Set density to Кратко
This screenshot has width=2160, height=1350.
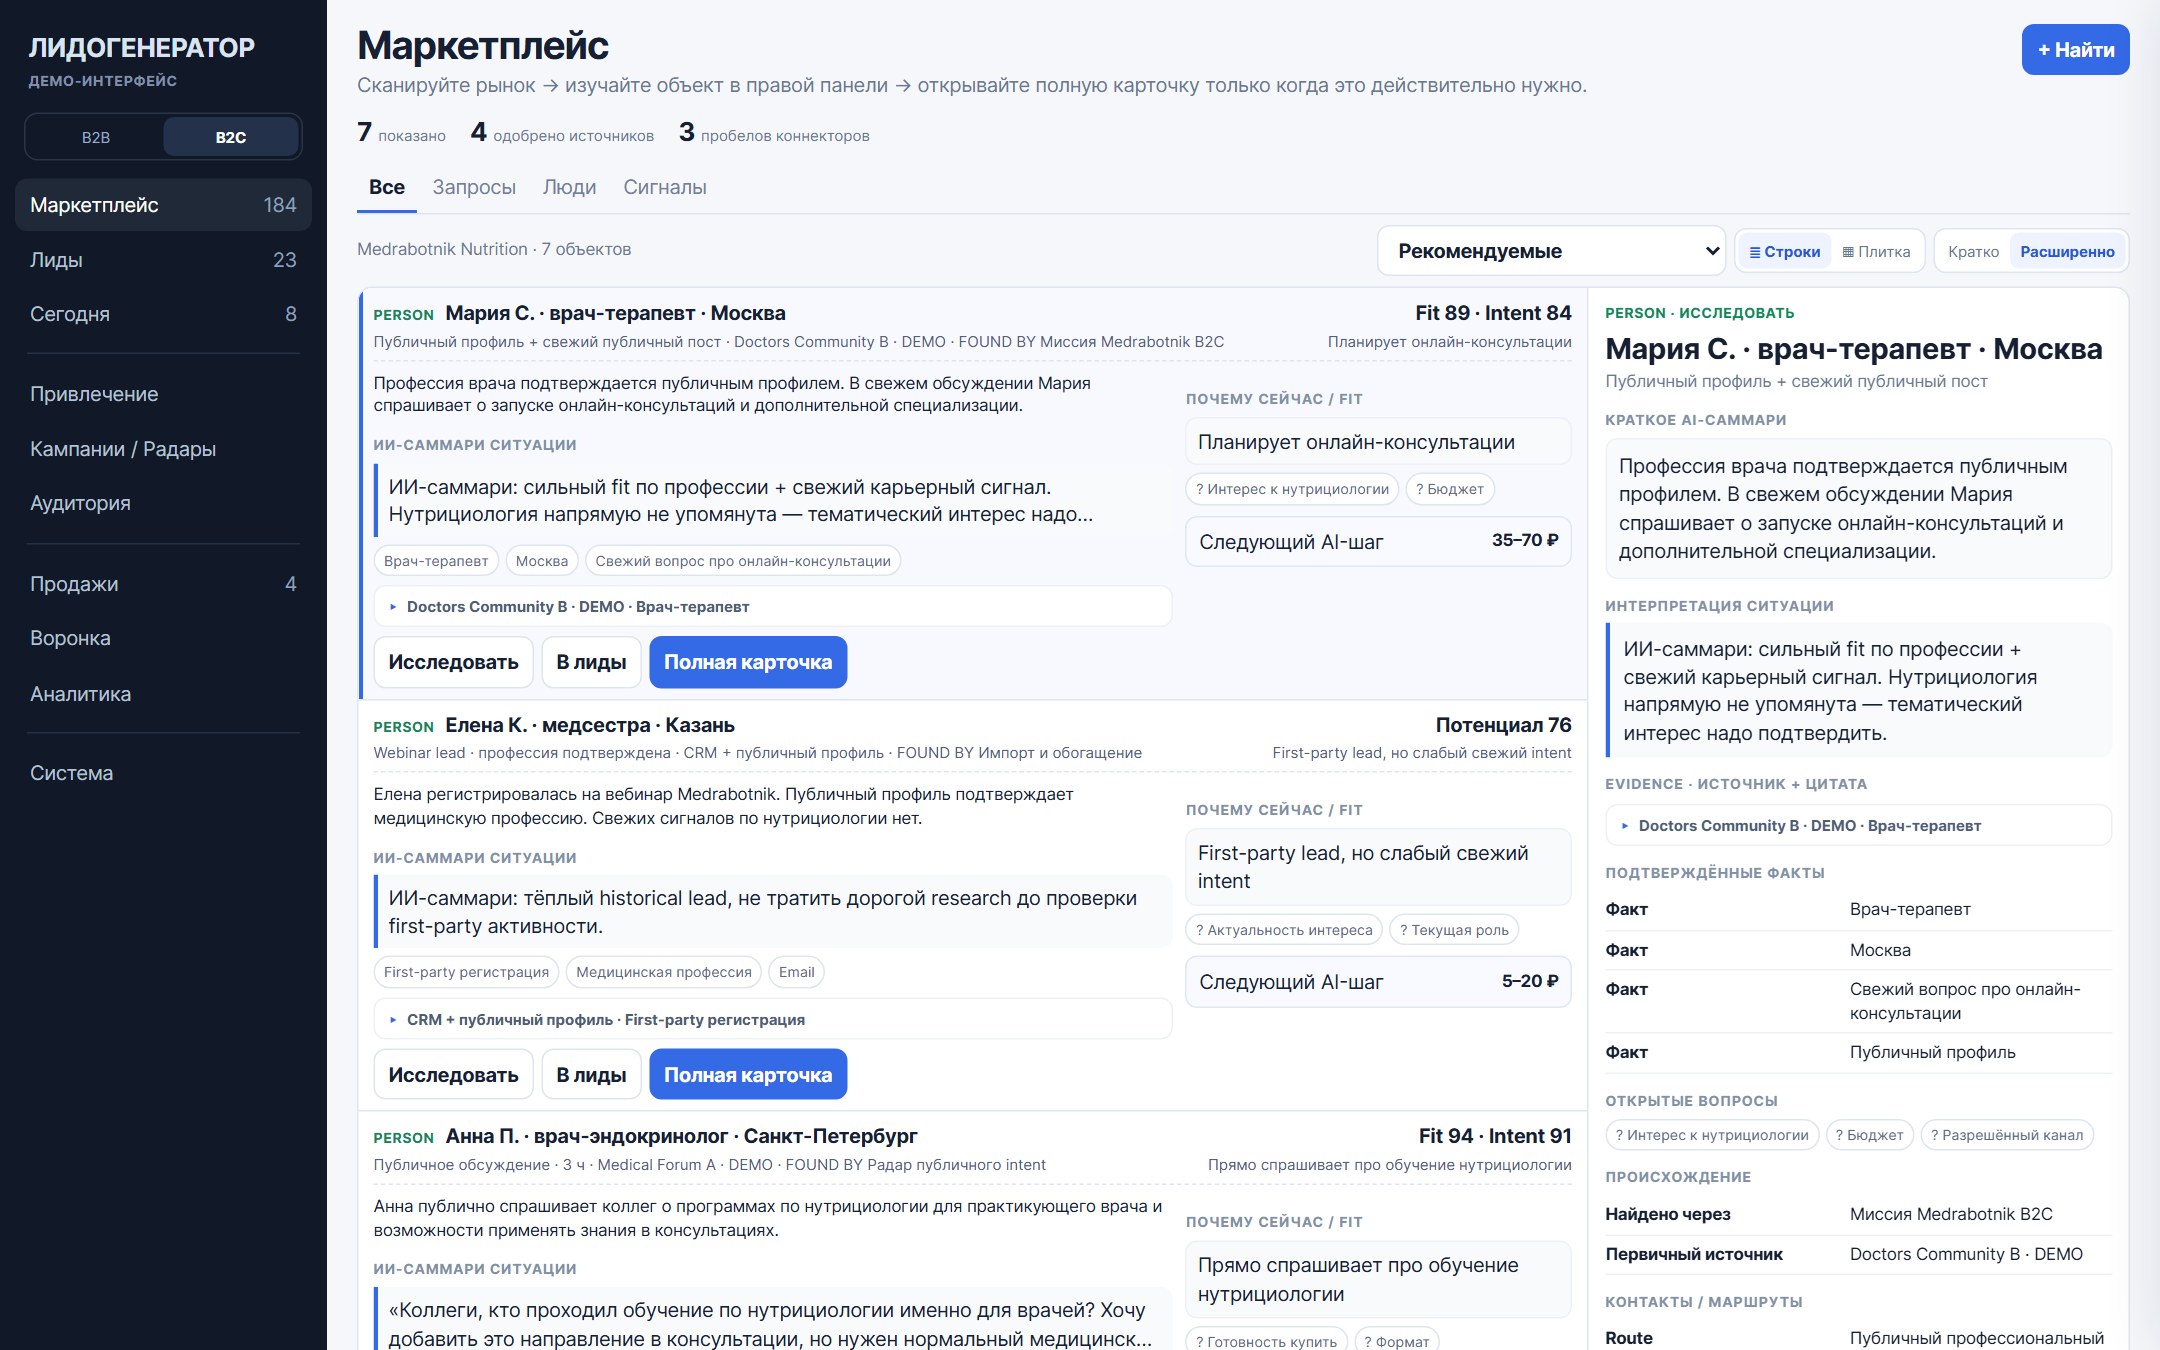point(1973,252)
